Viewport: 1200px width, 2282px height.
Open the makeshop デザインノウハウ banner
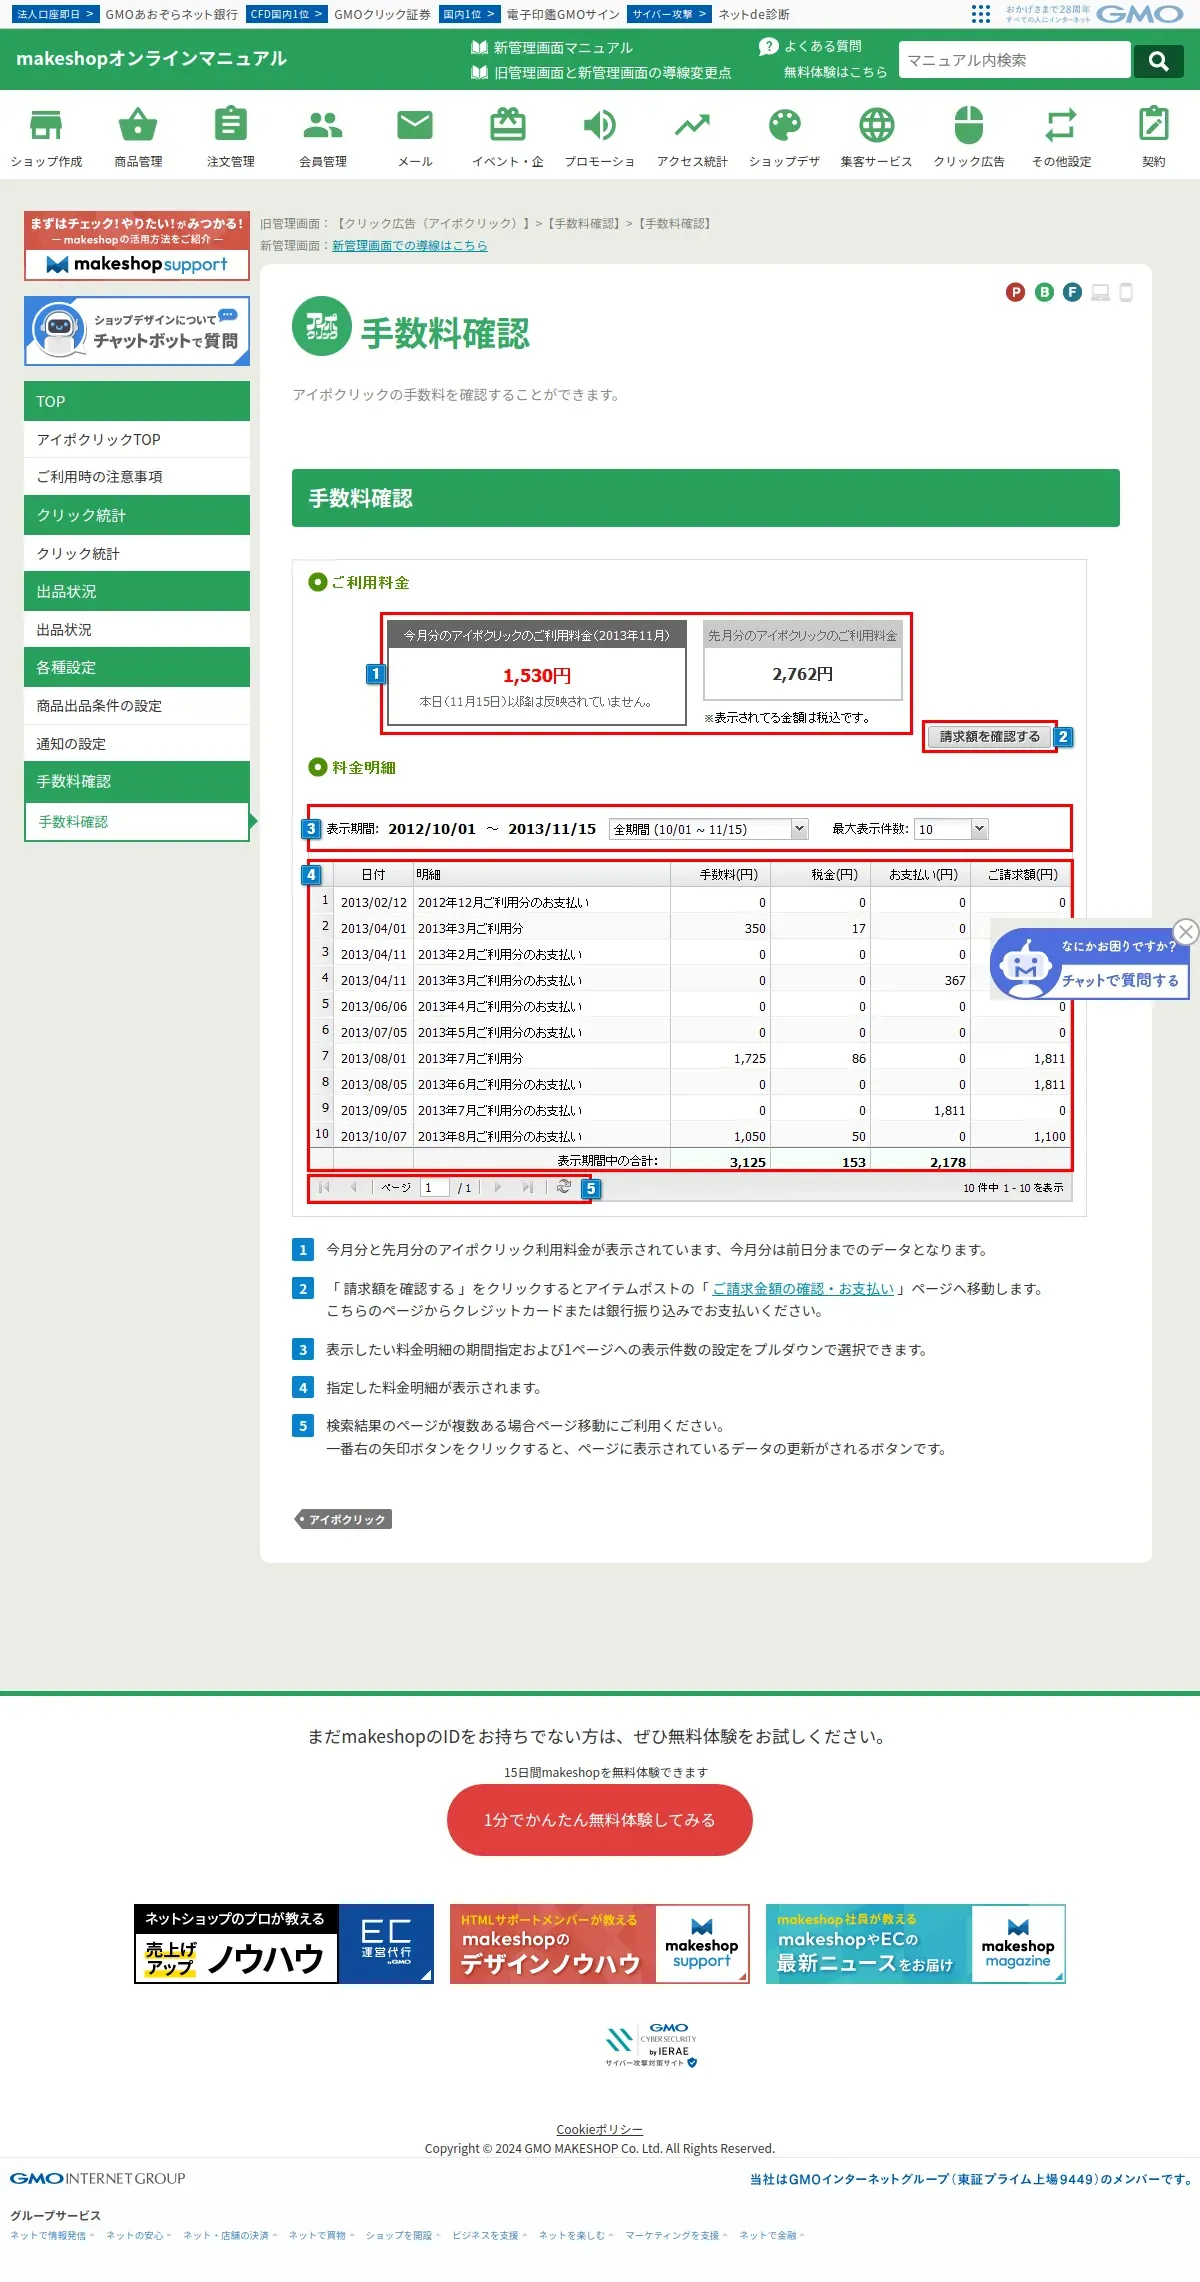click(x=600, y=1944)
